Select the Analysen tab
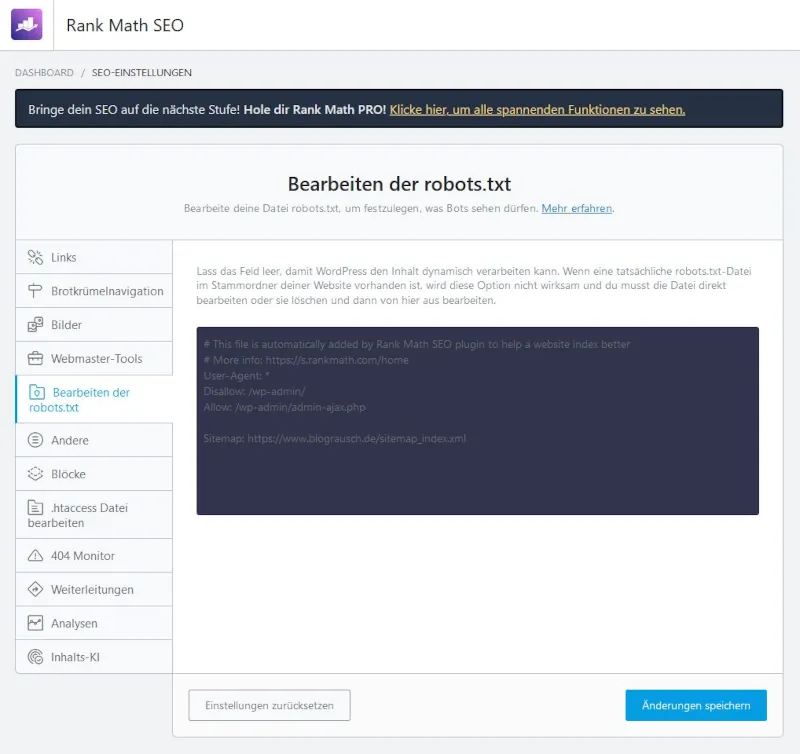The image size is (800, 754). click(94, 623)
